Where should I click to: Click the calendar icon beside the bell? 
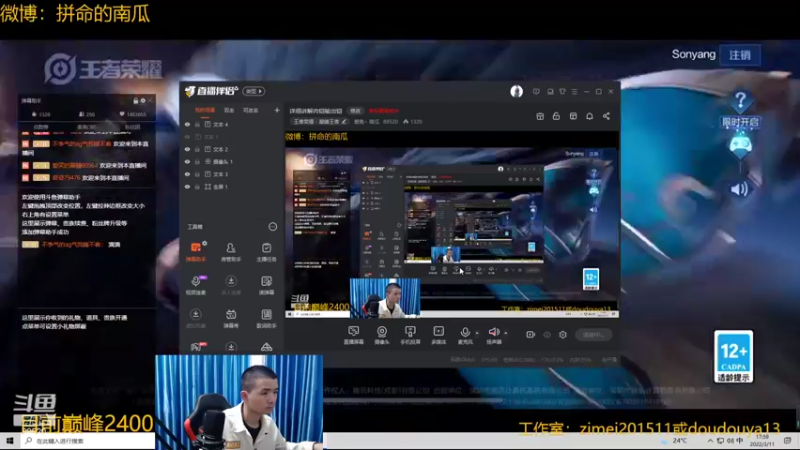573,116
